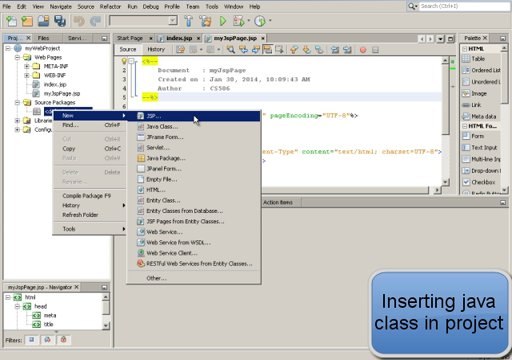
Task: Close the myJspPage.jsp editor tab
Action: click(x=263, y=38)
